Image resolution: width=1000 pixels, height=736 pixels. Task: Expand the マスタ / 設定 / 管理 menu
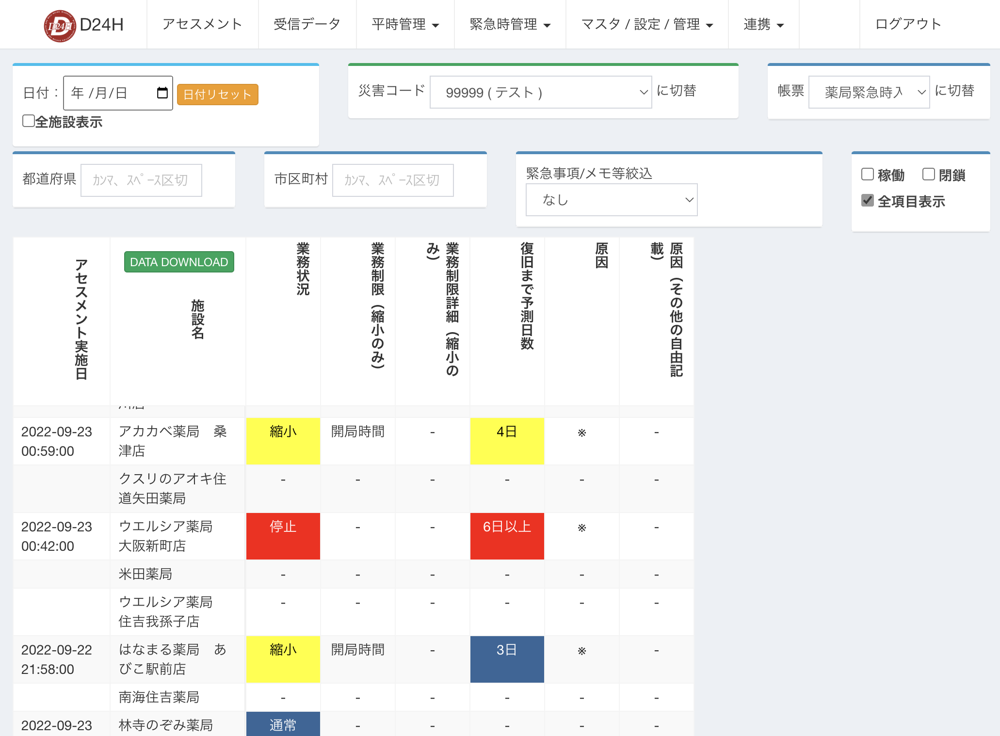point(647,24)
